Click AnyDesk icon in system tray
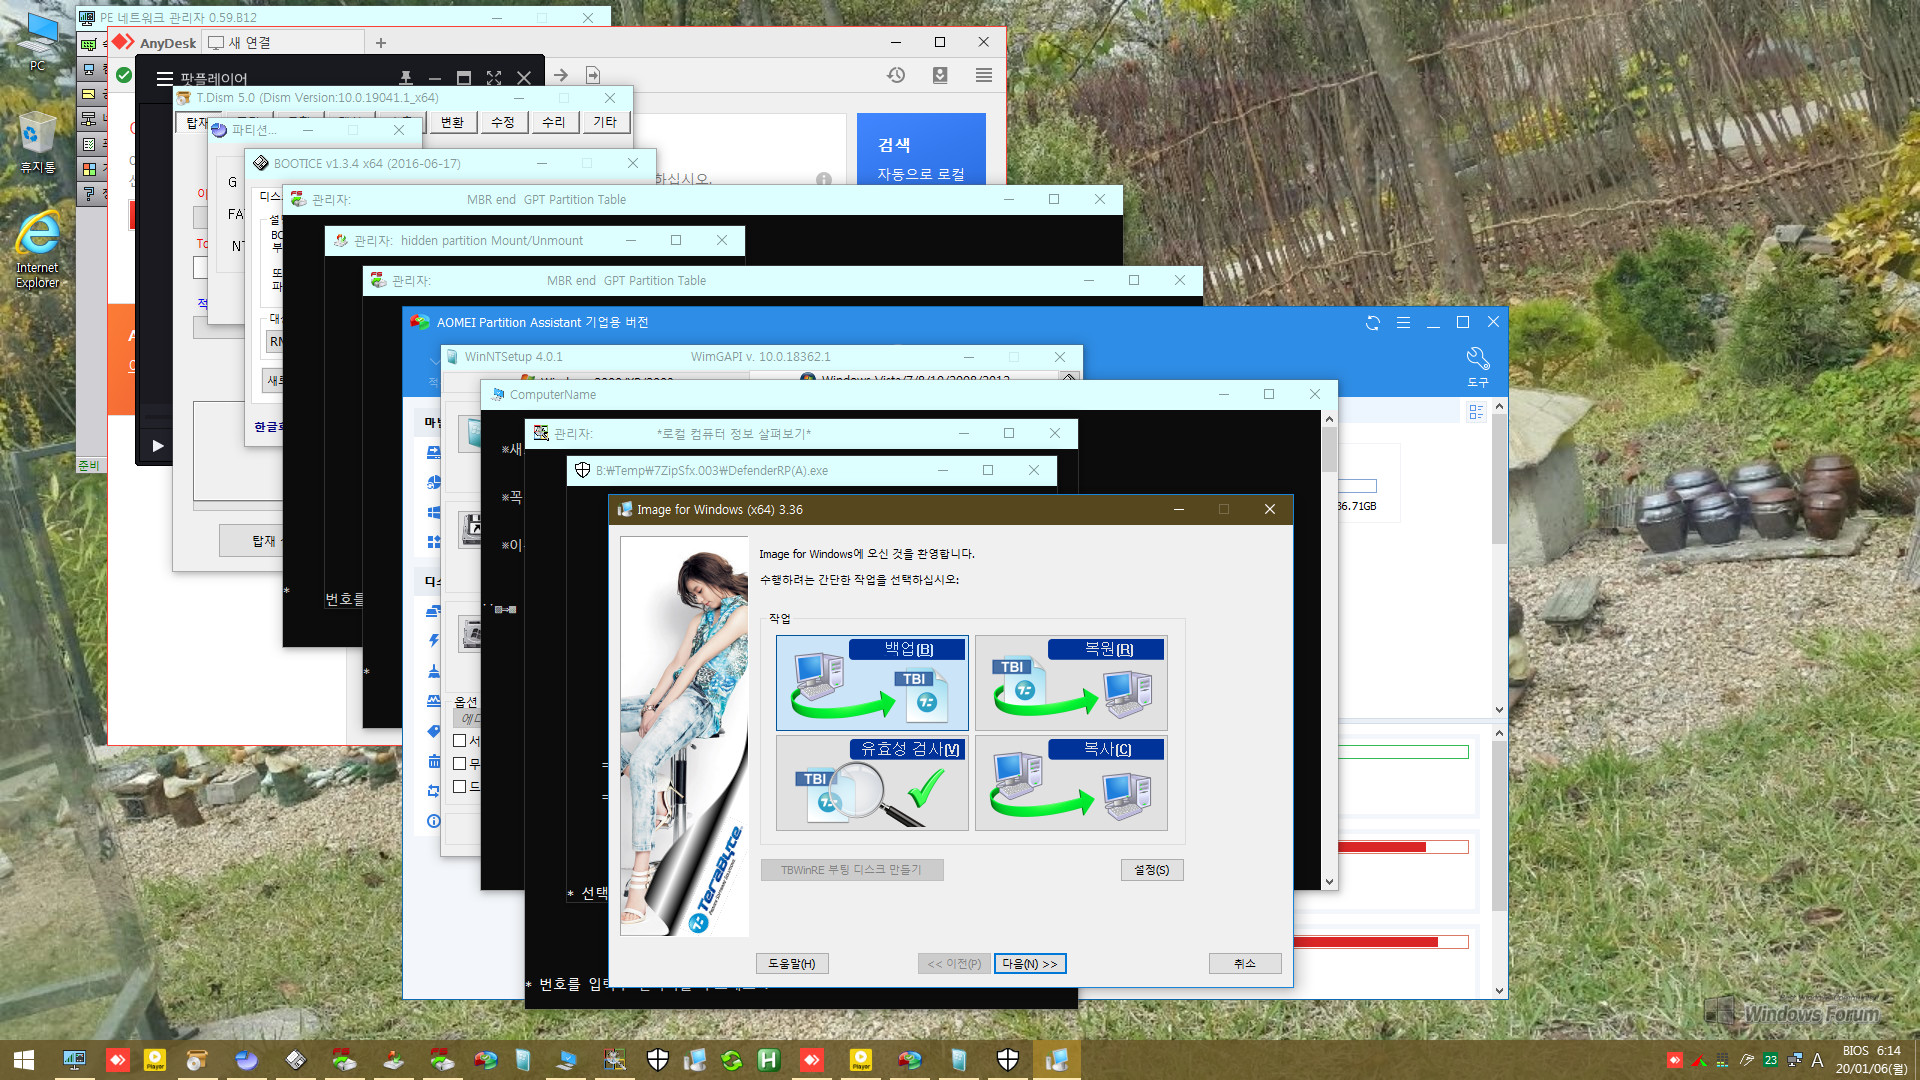This screenshot has width=1920, height=1080. point(1675,1060)
